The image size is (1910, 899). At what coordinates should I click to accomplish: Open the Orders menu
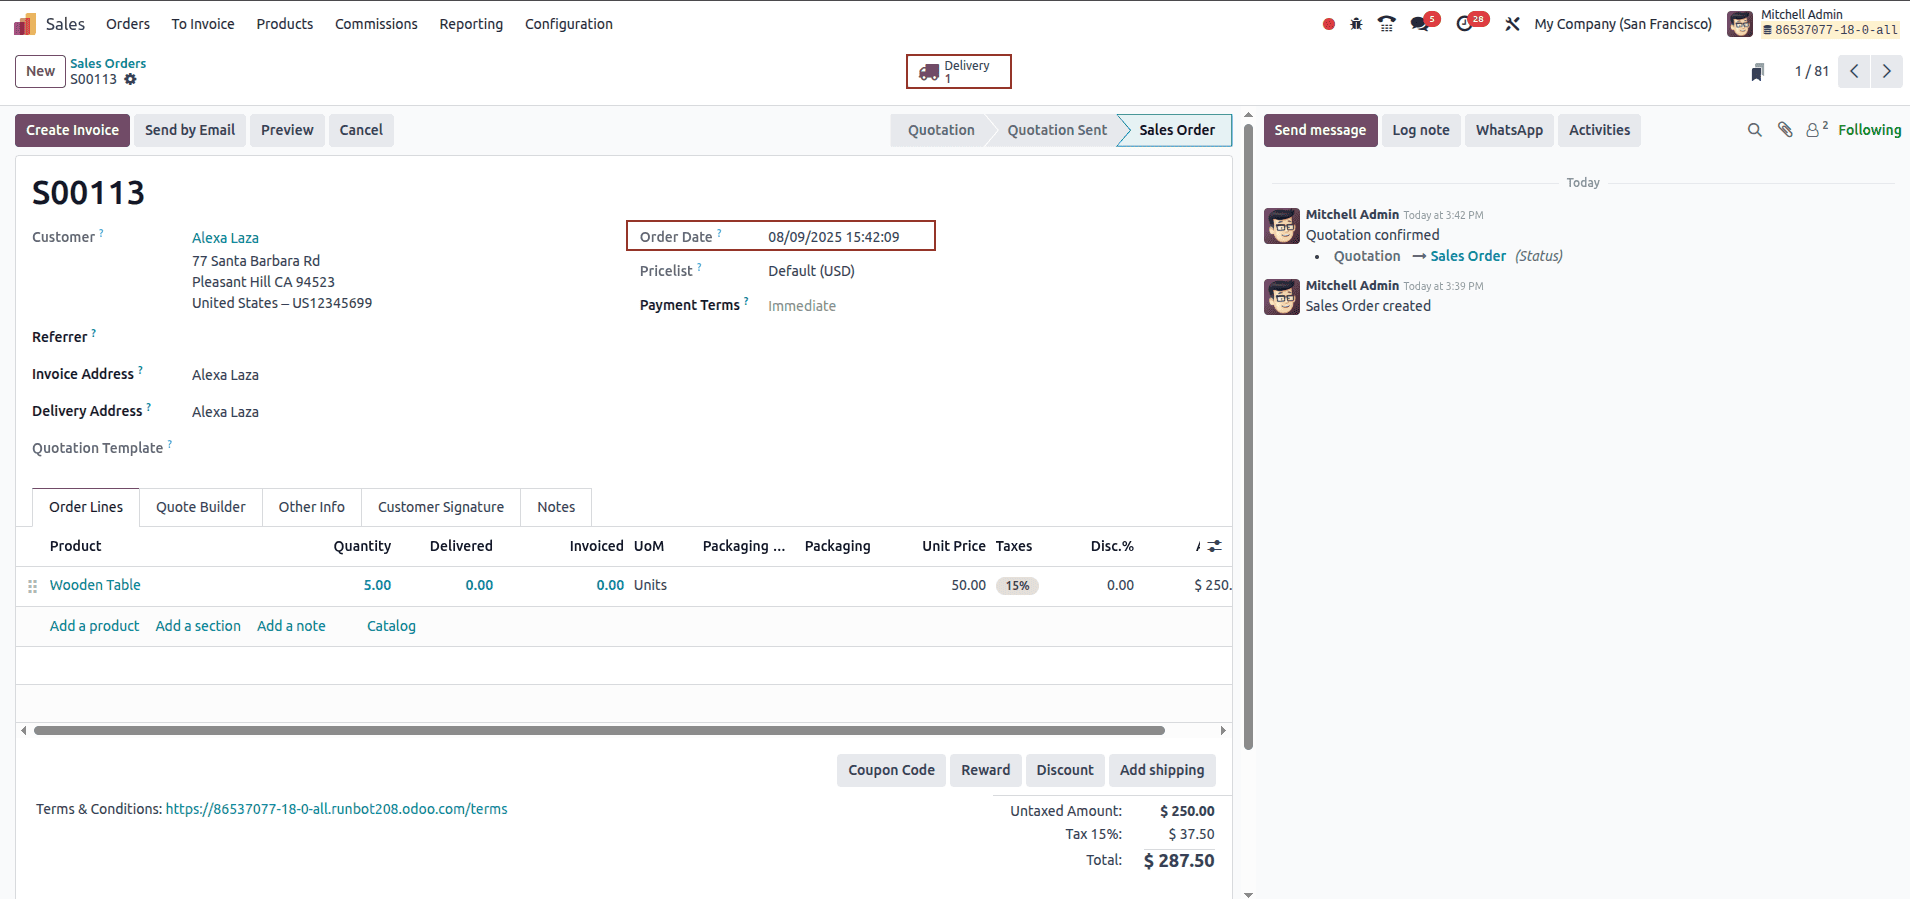pos(128,24)
